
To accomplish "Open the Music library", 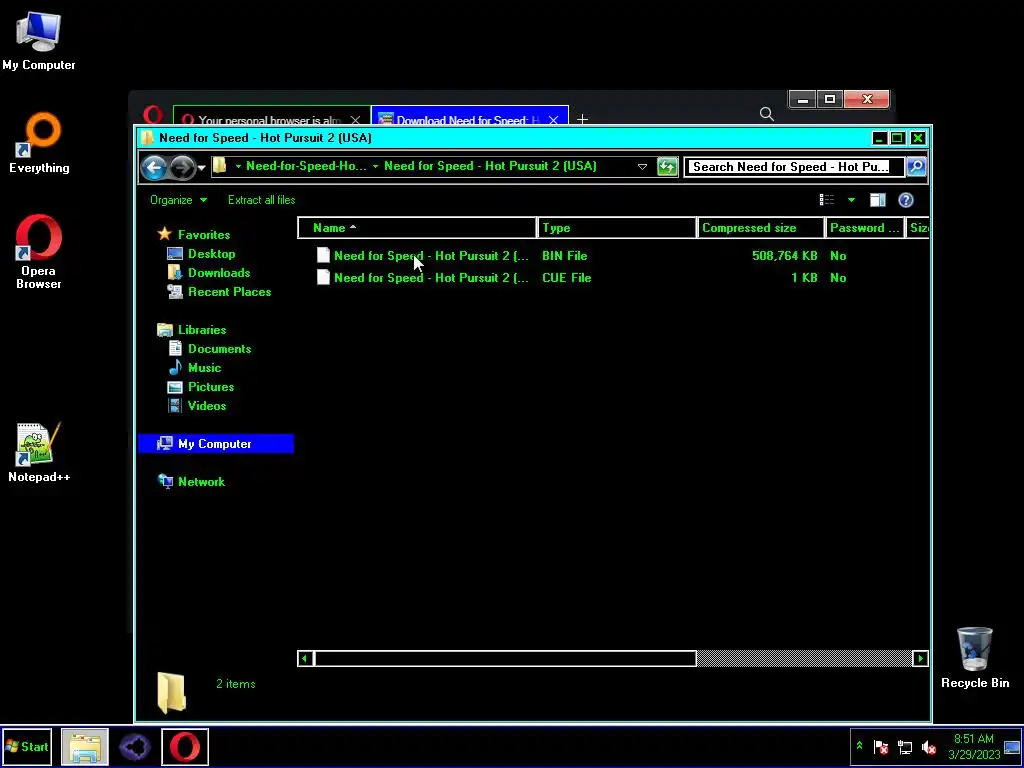I will click(x=204, y=368).
